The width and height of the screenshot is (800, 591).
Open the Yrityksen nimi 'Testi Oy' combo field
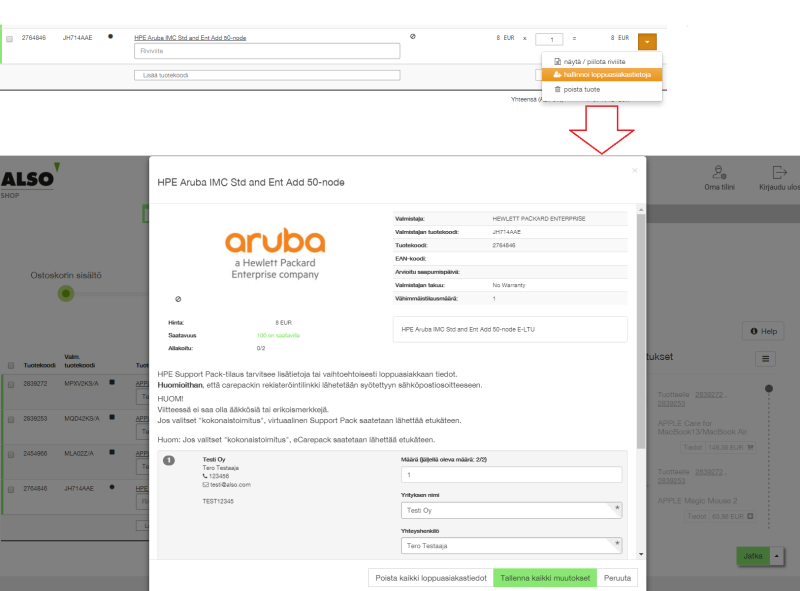coord(511,510)
